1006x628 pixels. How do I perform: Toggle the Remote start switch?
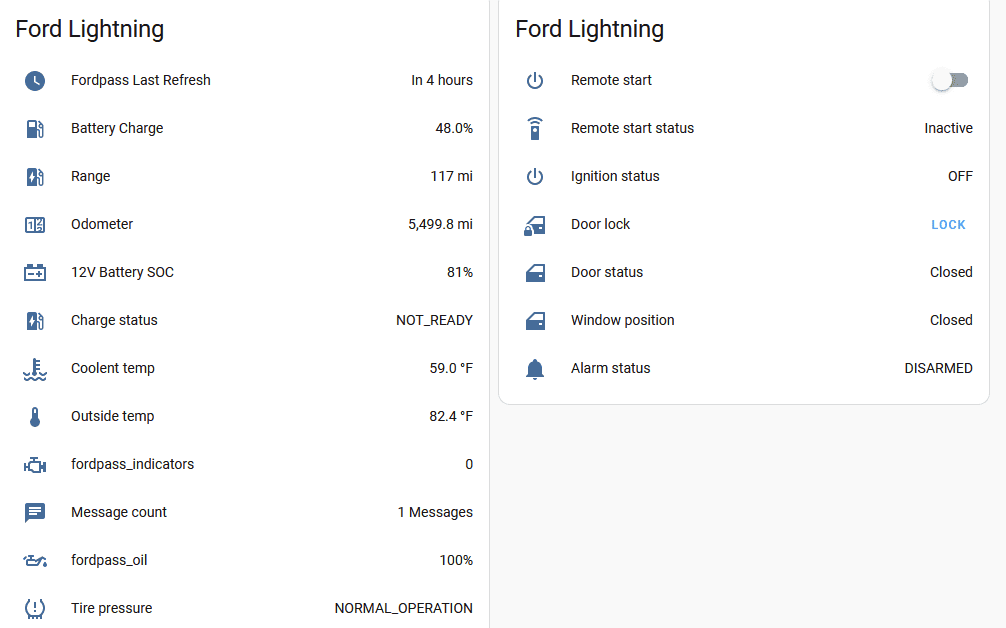coord(949,81)
